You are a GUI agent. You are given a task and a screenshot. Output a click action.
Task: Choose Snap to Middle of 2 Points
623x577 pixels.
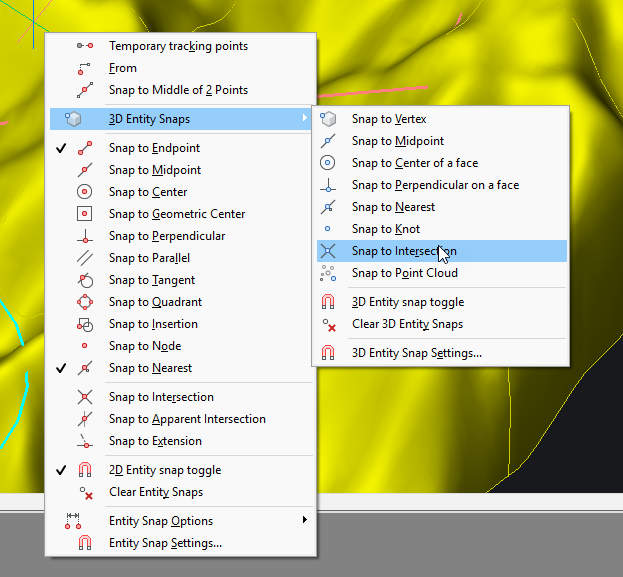tap(178, 90)
